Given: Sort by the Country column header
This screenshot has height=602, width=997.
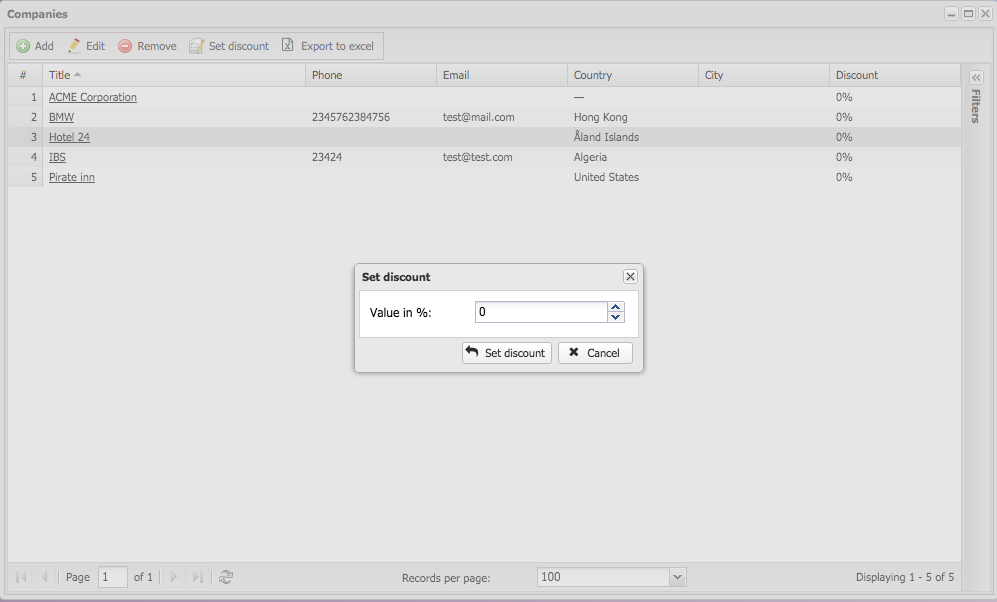Looking at the screenshot, I should tap(633, 75).
